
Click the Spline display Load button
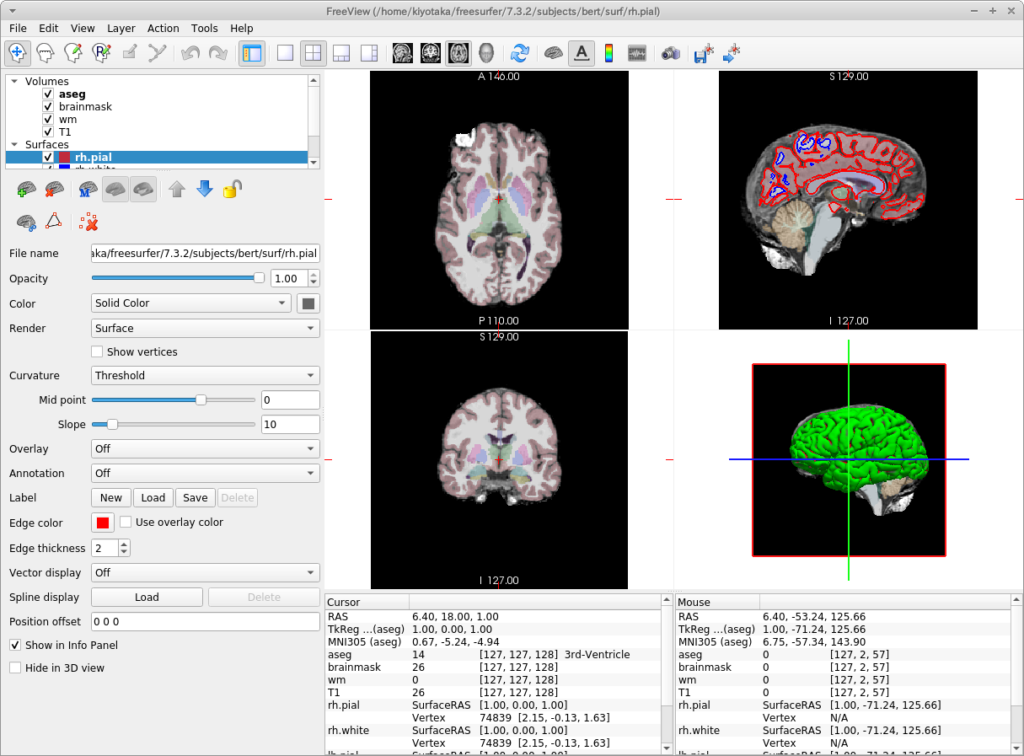(147, 597)
